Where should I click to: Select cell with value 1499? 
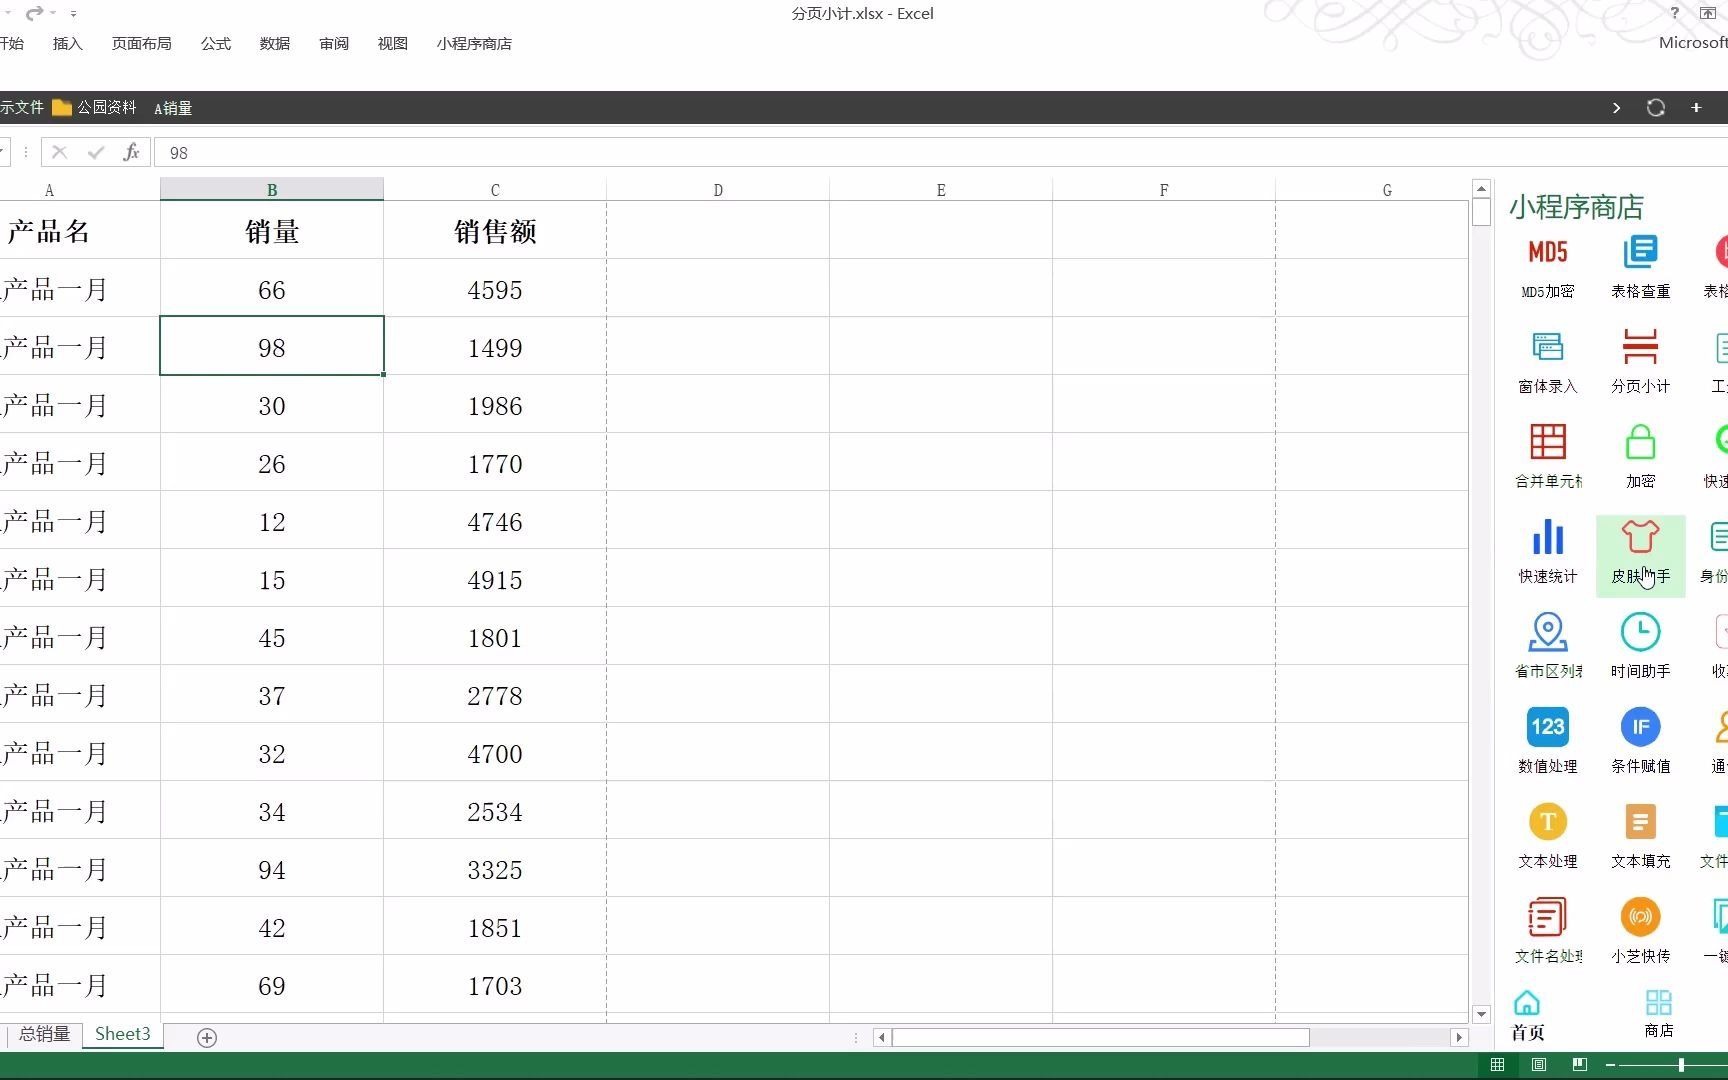click(x=495, y=347)
